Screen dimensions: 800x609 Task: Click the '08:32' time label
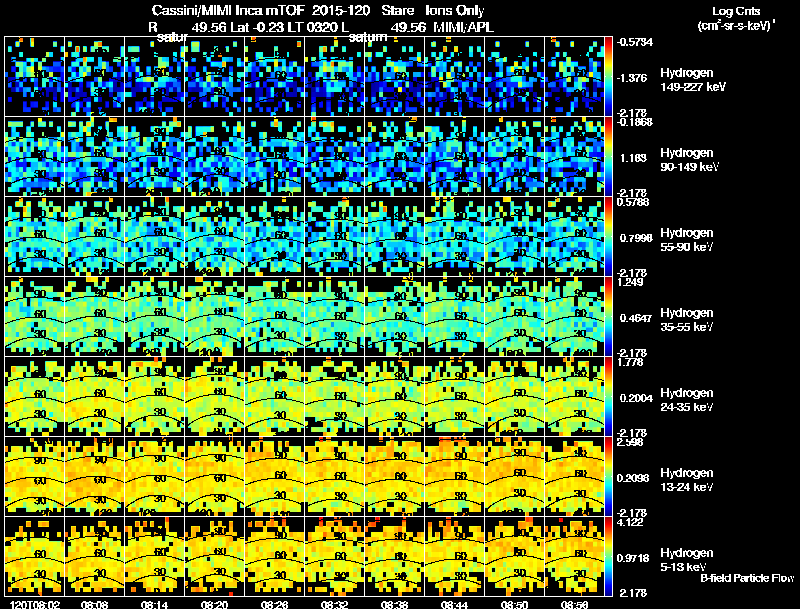[x=335, y=604]
